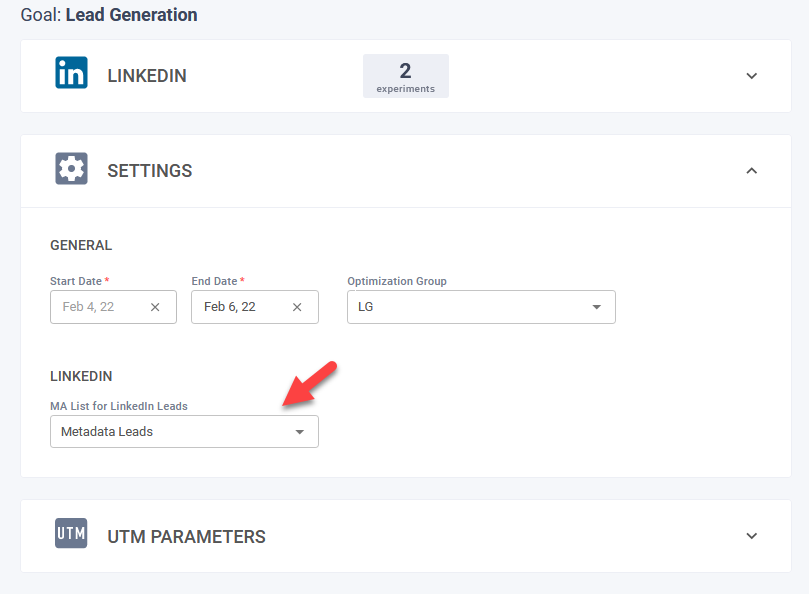Screen dimensions: 809x594
Task: Click the Lead Generation goal text
Action: tap(131, 15)
